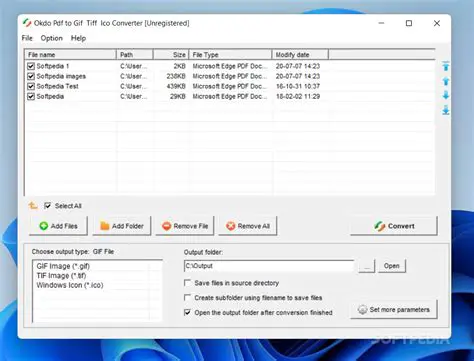Image resolution: width=474 pixels, height=361 pixels.
Task: Uncheck the Softpedia Test file checkbox
Action: pos(31,86)
